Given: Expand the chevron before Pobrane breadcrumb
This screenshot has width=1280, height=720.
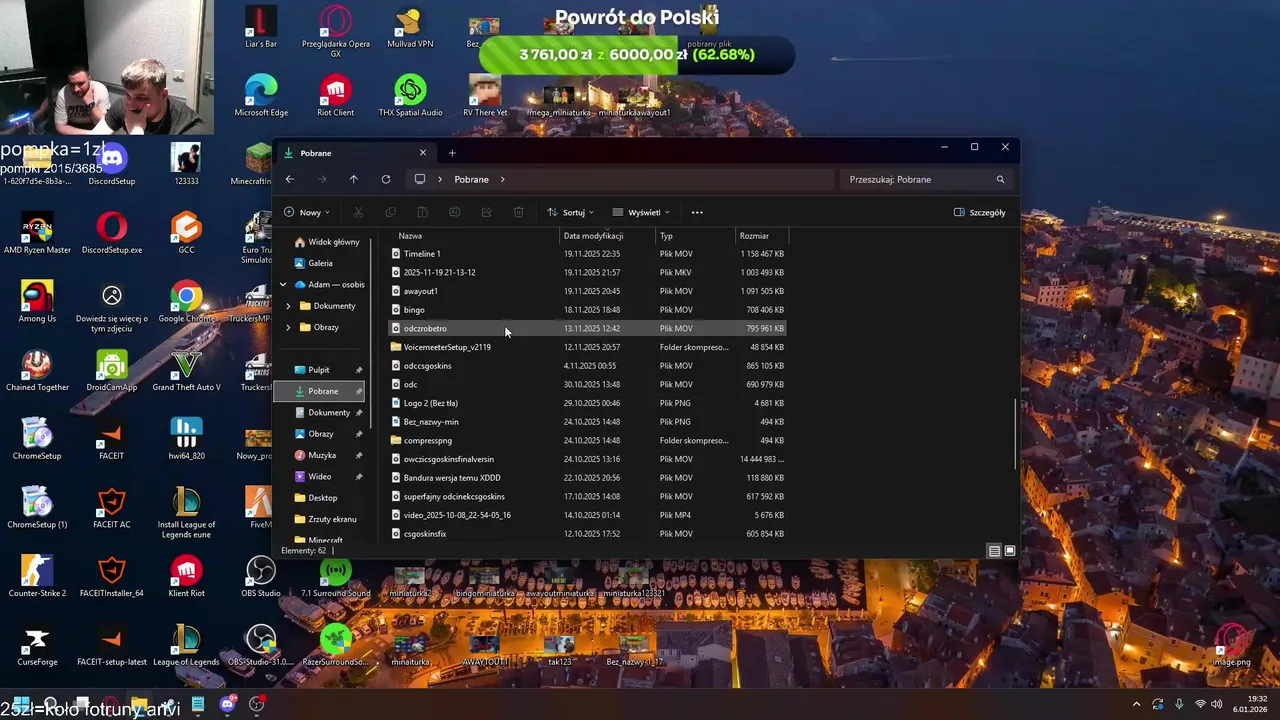Looking at the screenshot, I should pos(440,179).
